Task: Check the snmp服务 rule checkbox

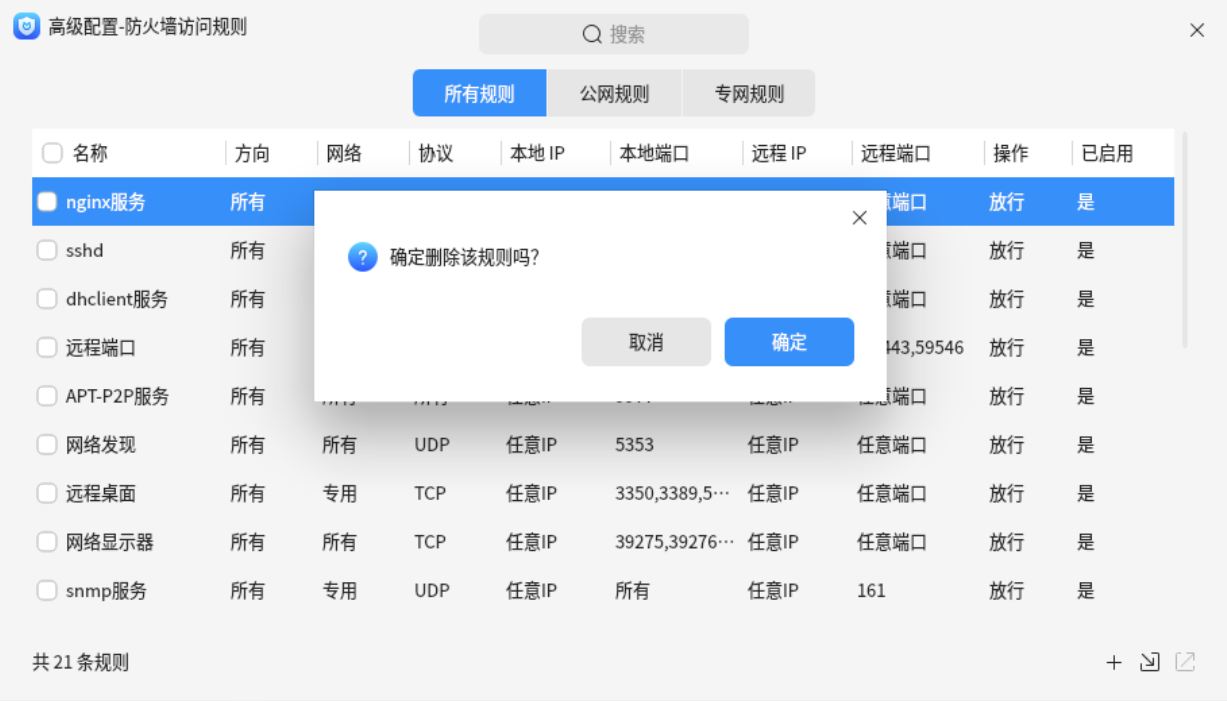Action: 47,591
